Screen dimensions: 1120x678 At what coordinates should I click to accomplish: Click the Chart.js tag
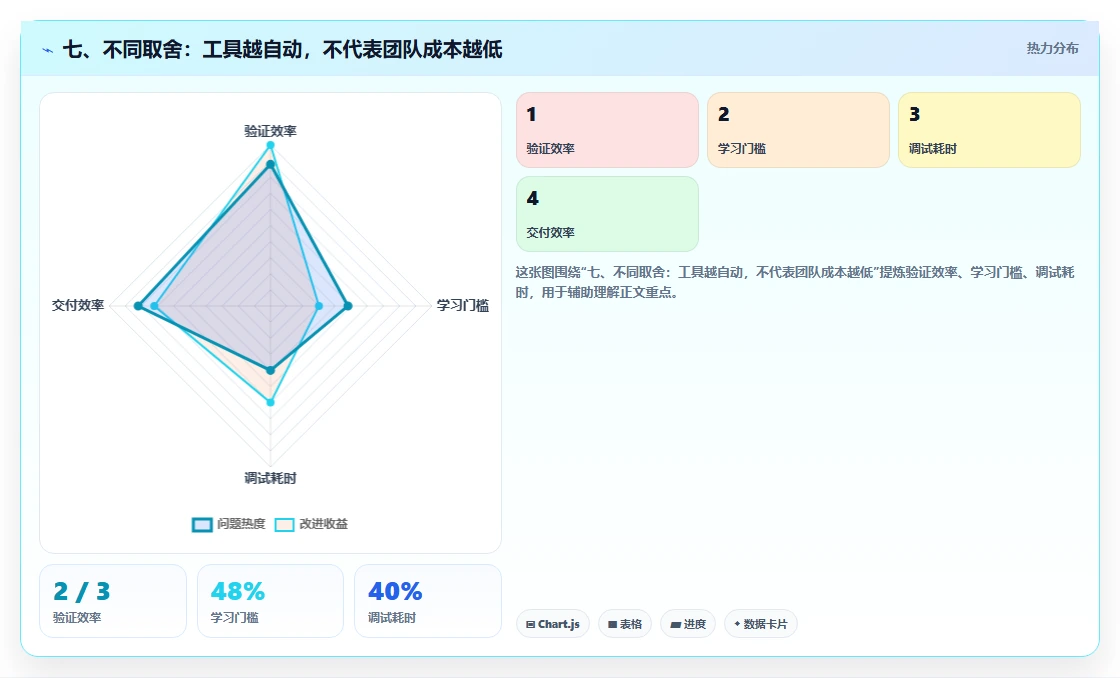pos(553,624)
